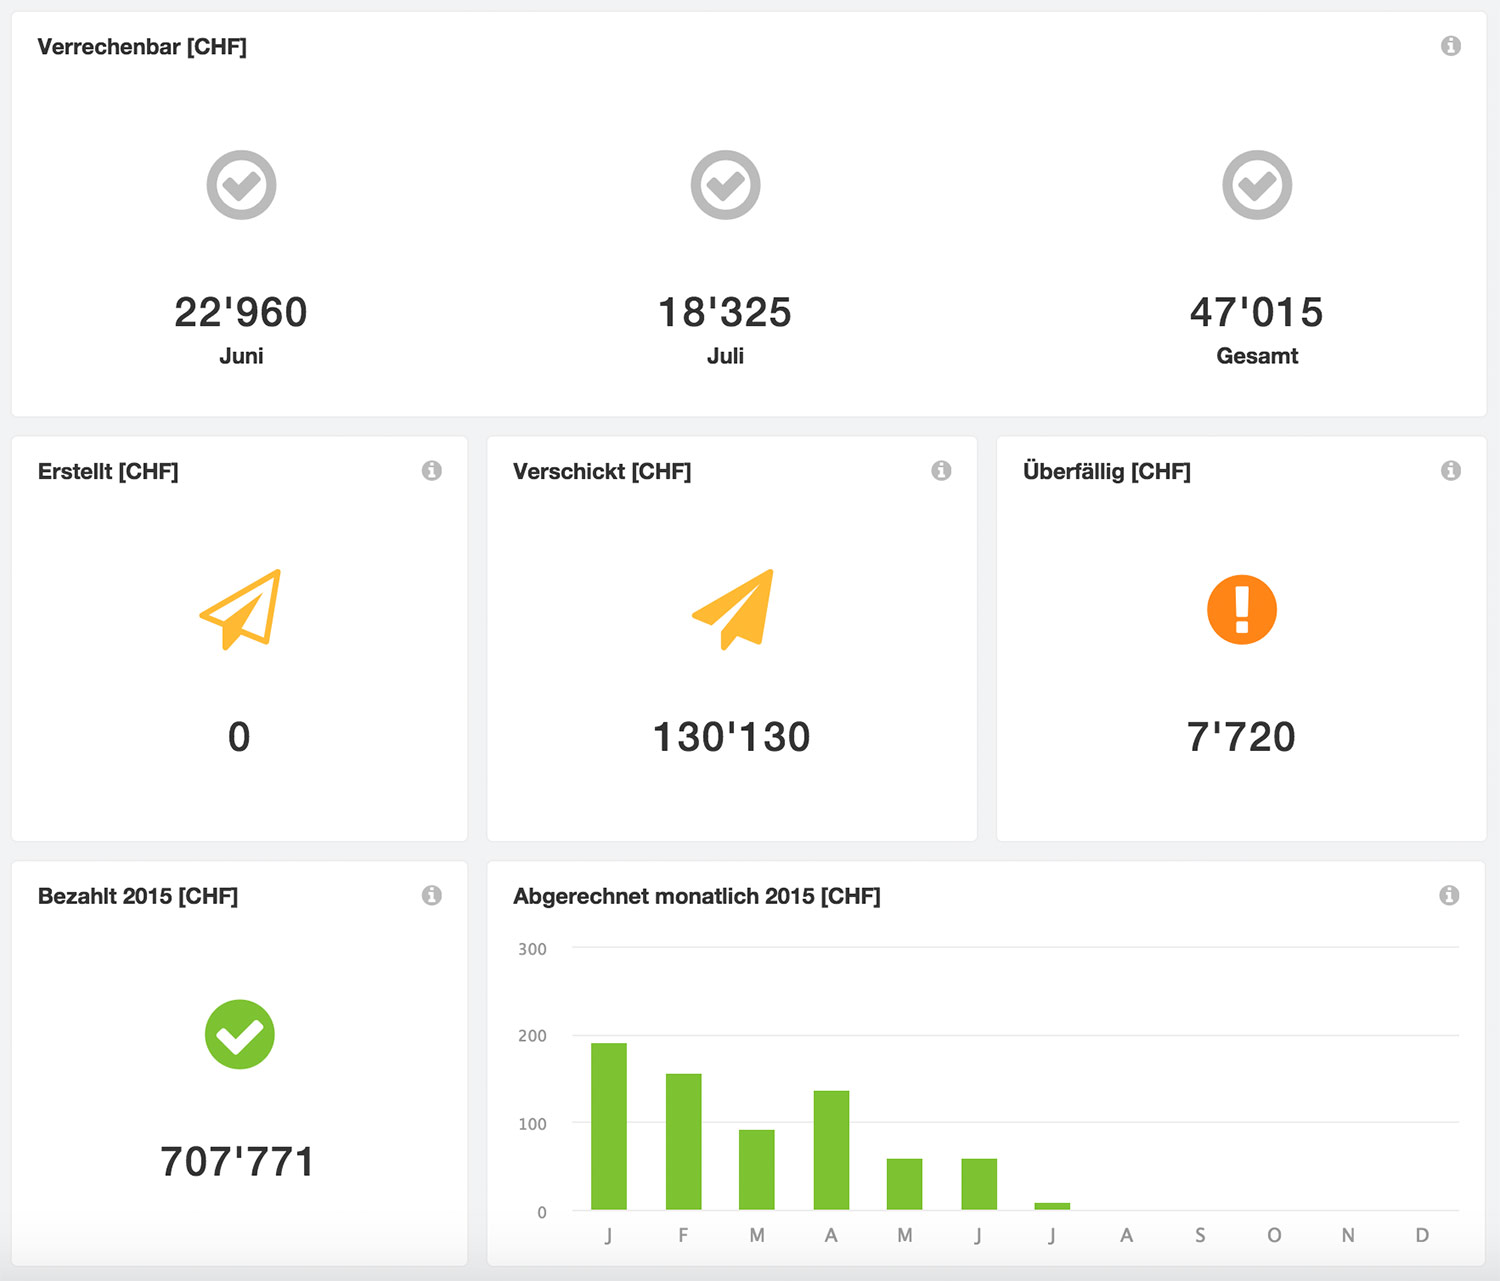The height and width of the screenshot is (1281, 1500).
Task: Open info for Abgerechnet monatlich 2015 chart
Action: [x=1449, y=895]
